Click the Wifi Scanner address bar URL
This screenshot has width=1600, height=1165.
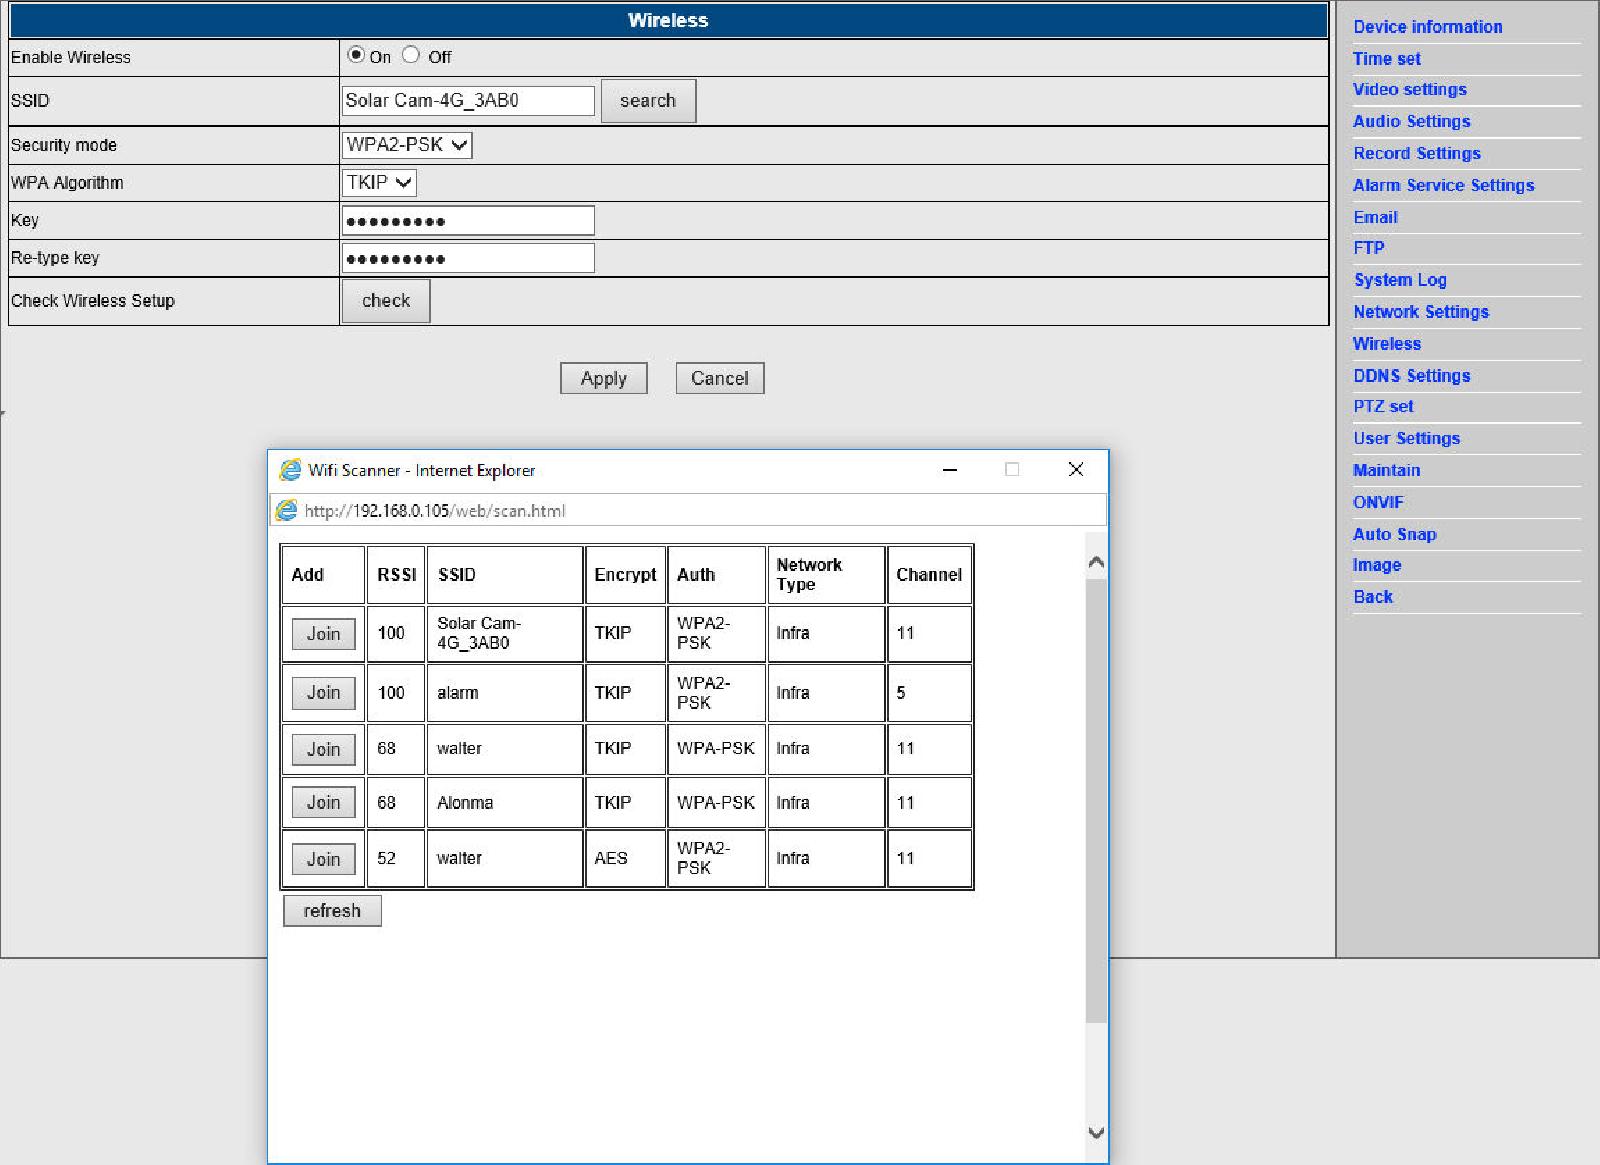coord(435,511)
